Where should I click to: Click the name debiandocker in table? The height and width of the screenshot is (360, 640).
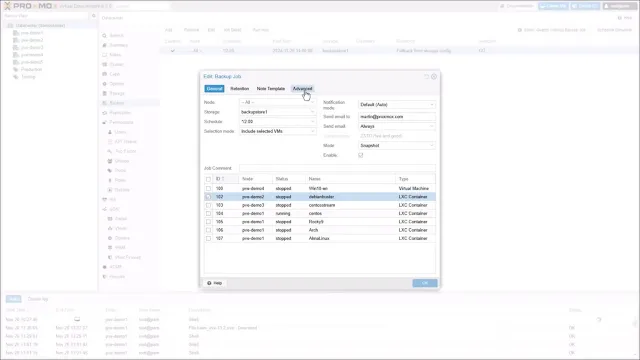321,197
